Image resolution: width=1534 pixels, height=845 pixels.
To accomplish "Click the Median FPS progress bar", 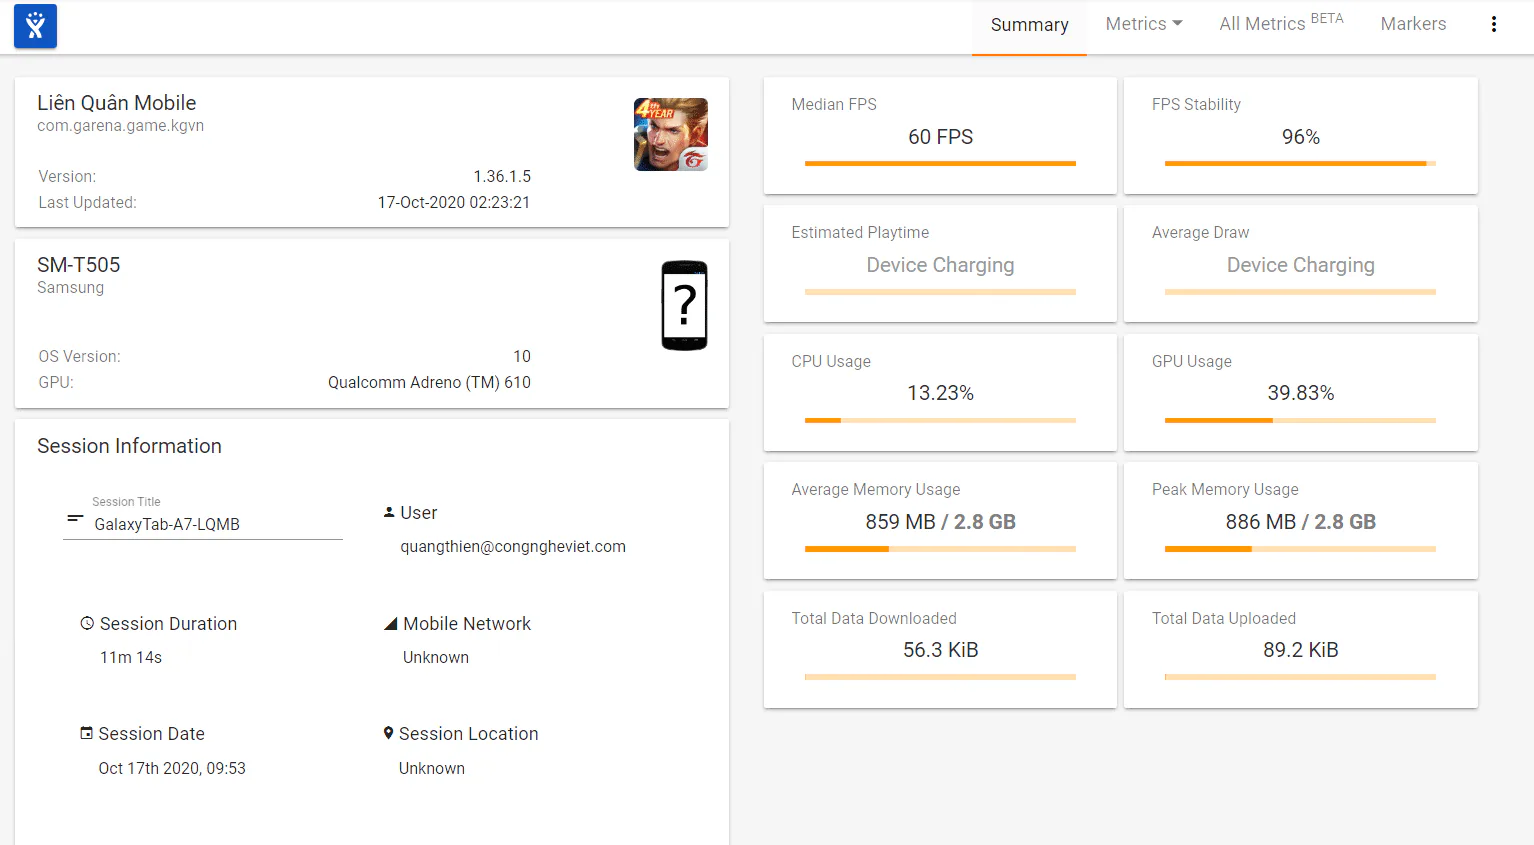I will coord(940,163).
